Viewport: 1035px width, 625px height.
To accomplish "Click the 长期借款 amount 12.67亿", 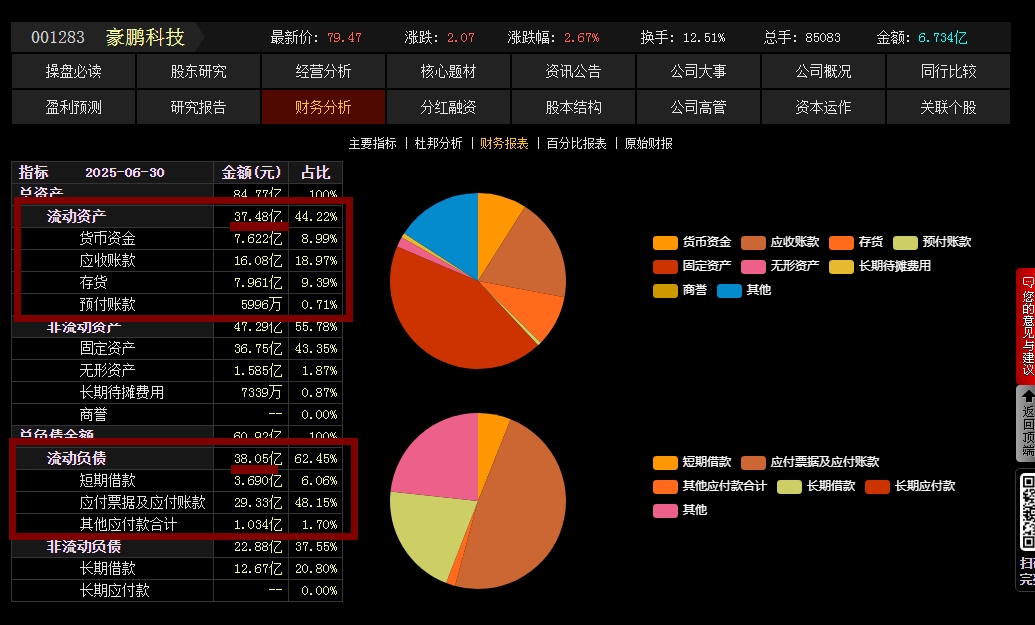I will point(257,568).
